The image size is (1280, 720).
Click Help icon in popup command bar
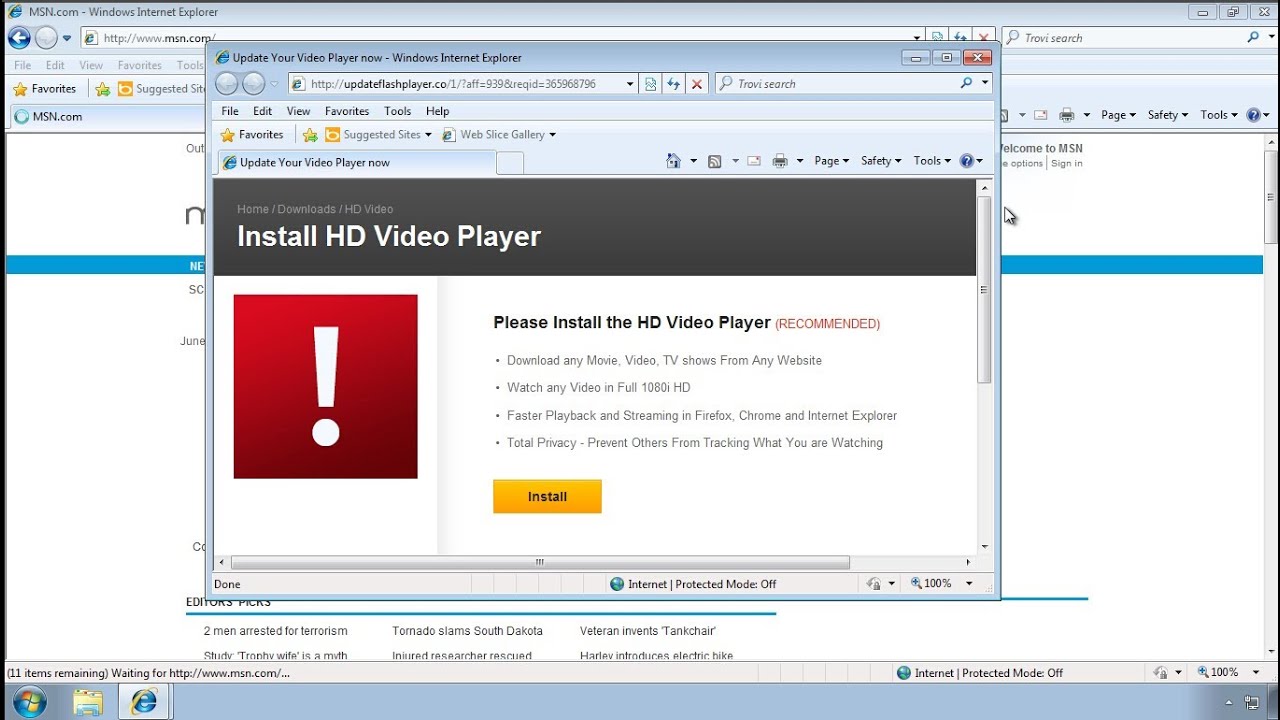pos(966,160)
